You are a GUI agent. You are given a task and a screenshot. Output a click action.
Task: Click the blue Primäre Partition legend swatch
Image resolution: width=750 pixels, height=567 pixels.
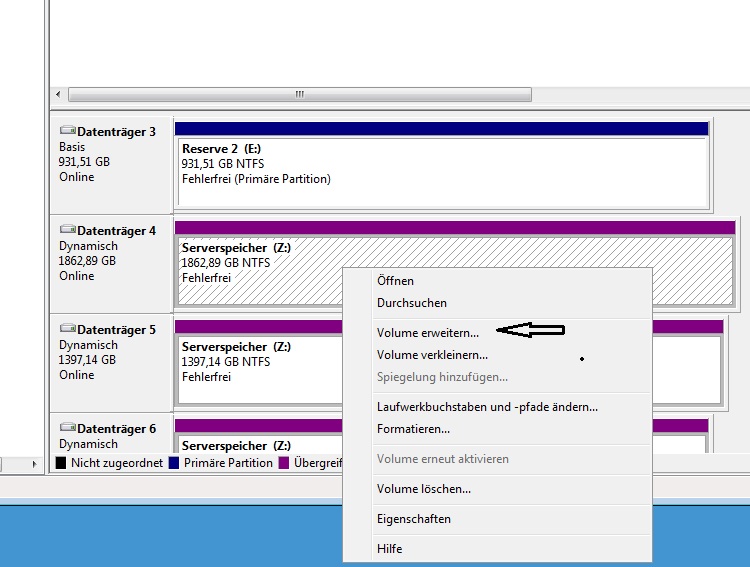click(174, 463)
